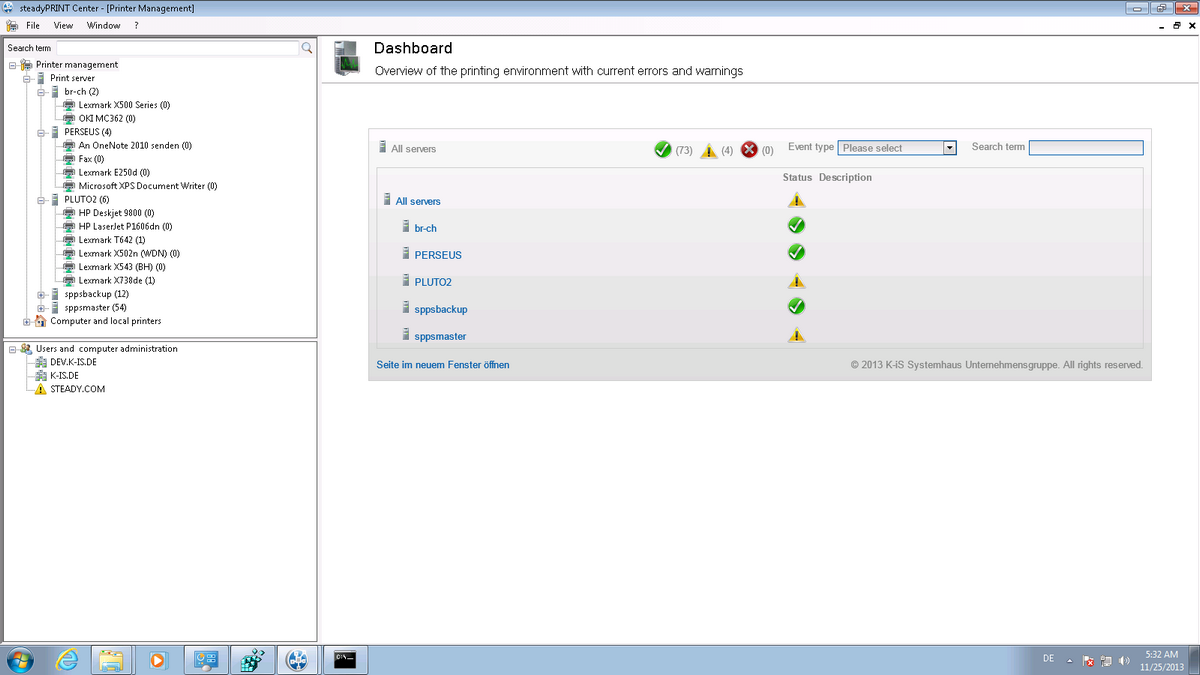Open the br-ch server link in dashboard
This screenshot has height=675, width=1200.
click(425, 228)
